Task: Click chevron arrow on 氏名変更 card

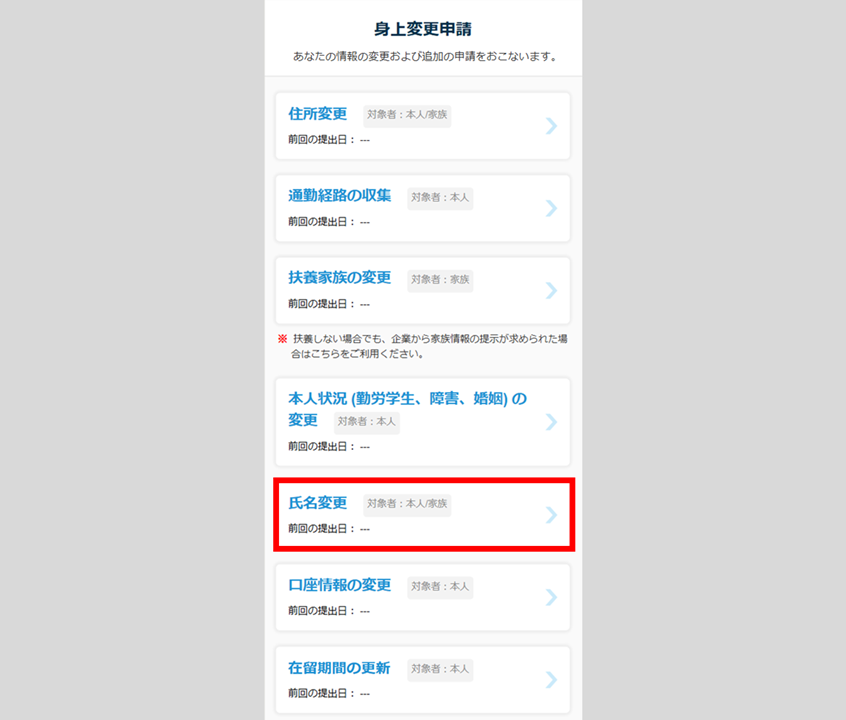Action: (551, 515)
